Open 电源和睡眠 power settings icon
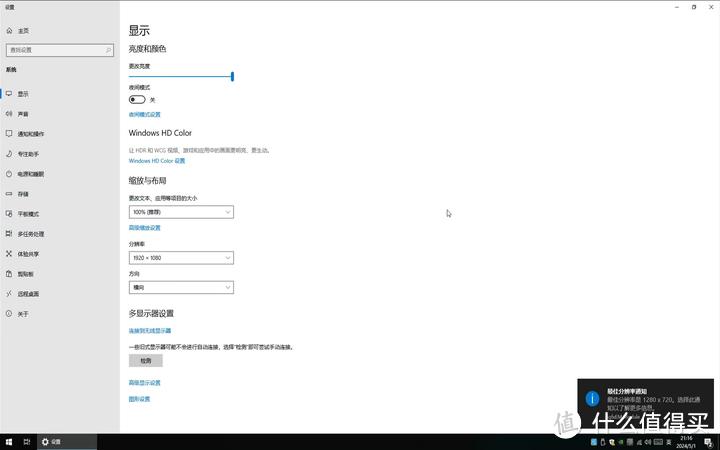 click(9, 174)
